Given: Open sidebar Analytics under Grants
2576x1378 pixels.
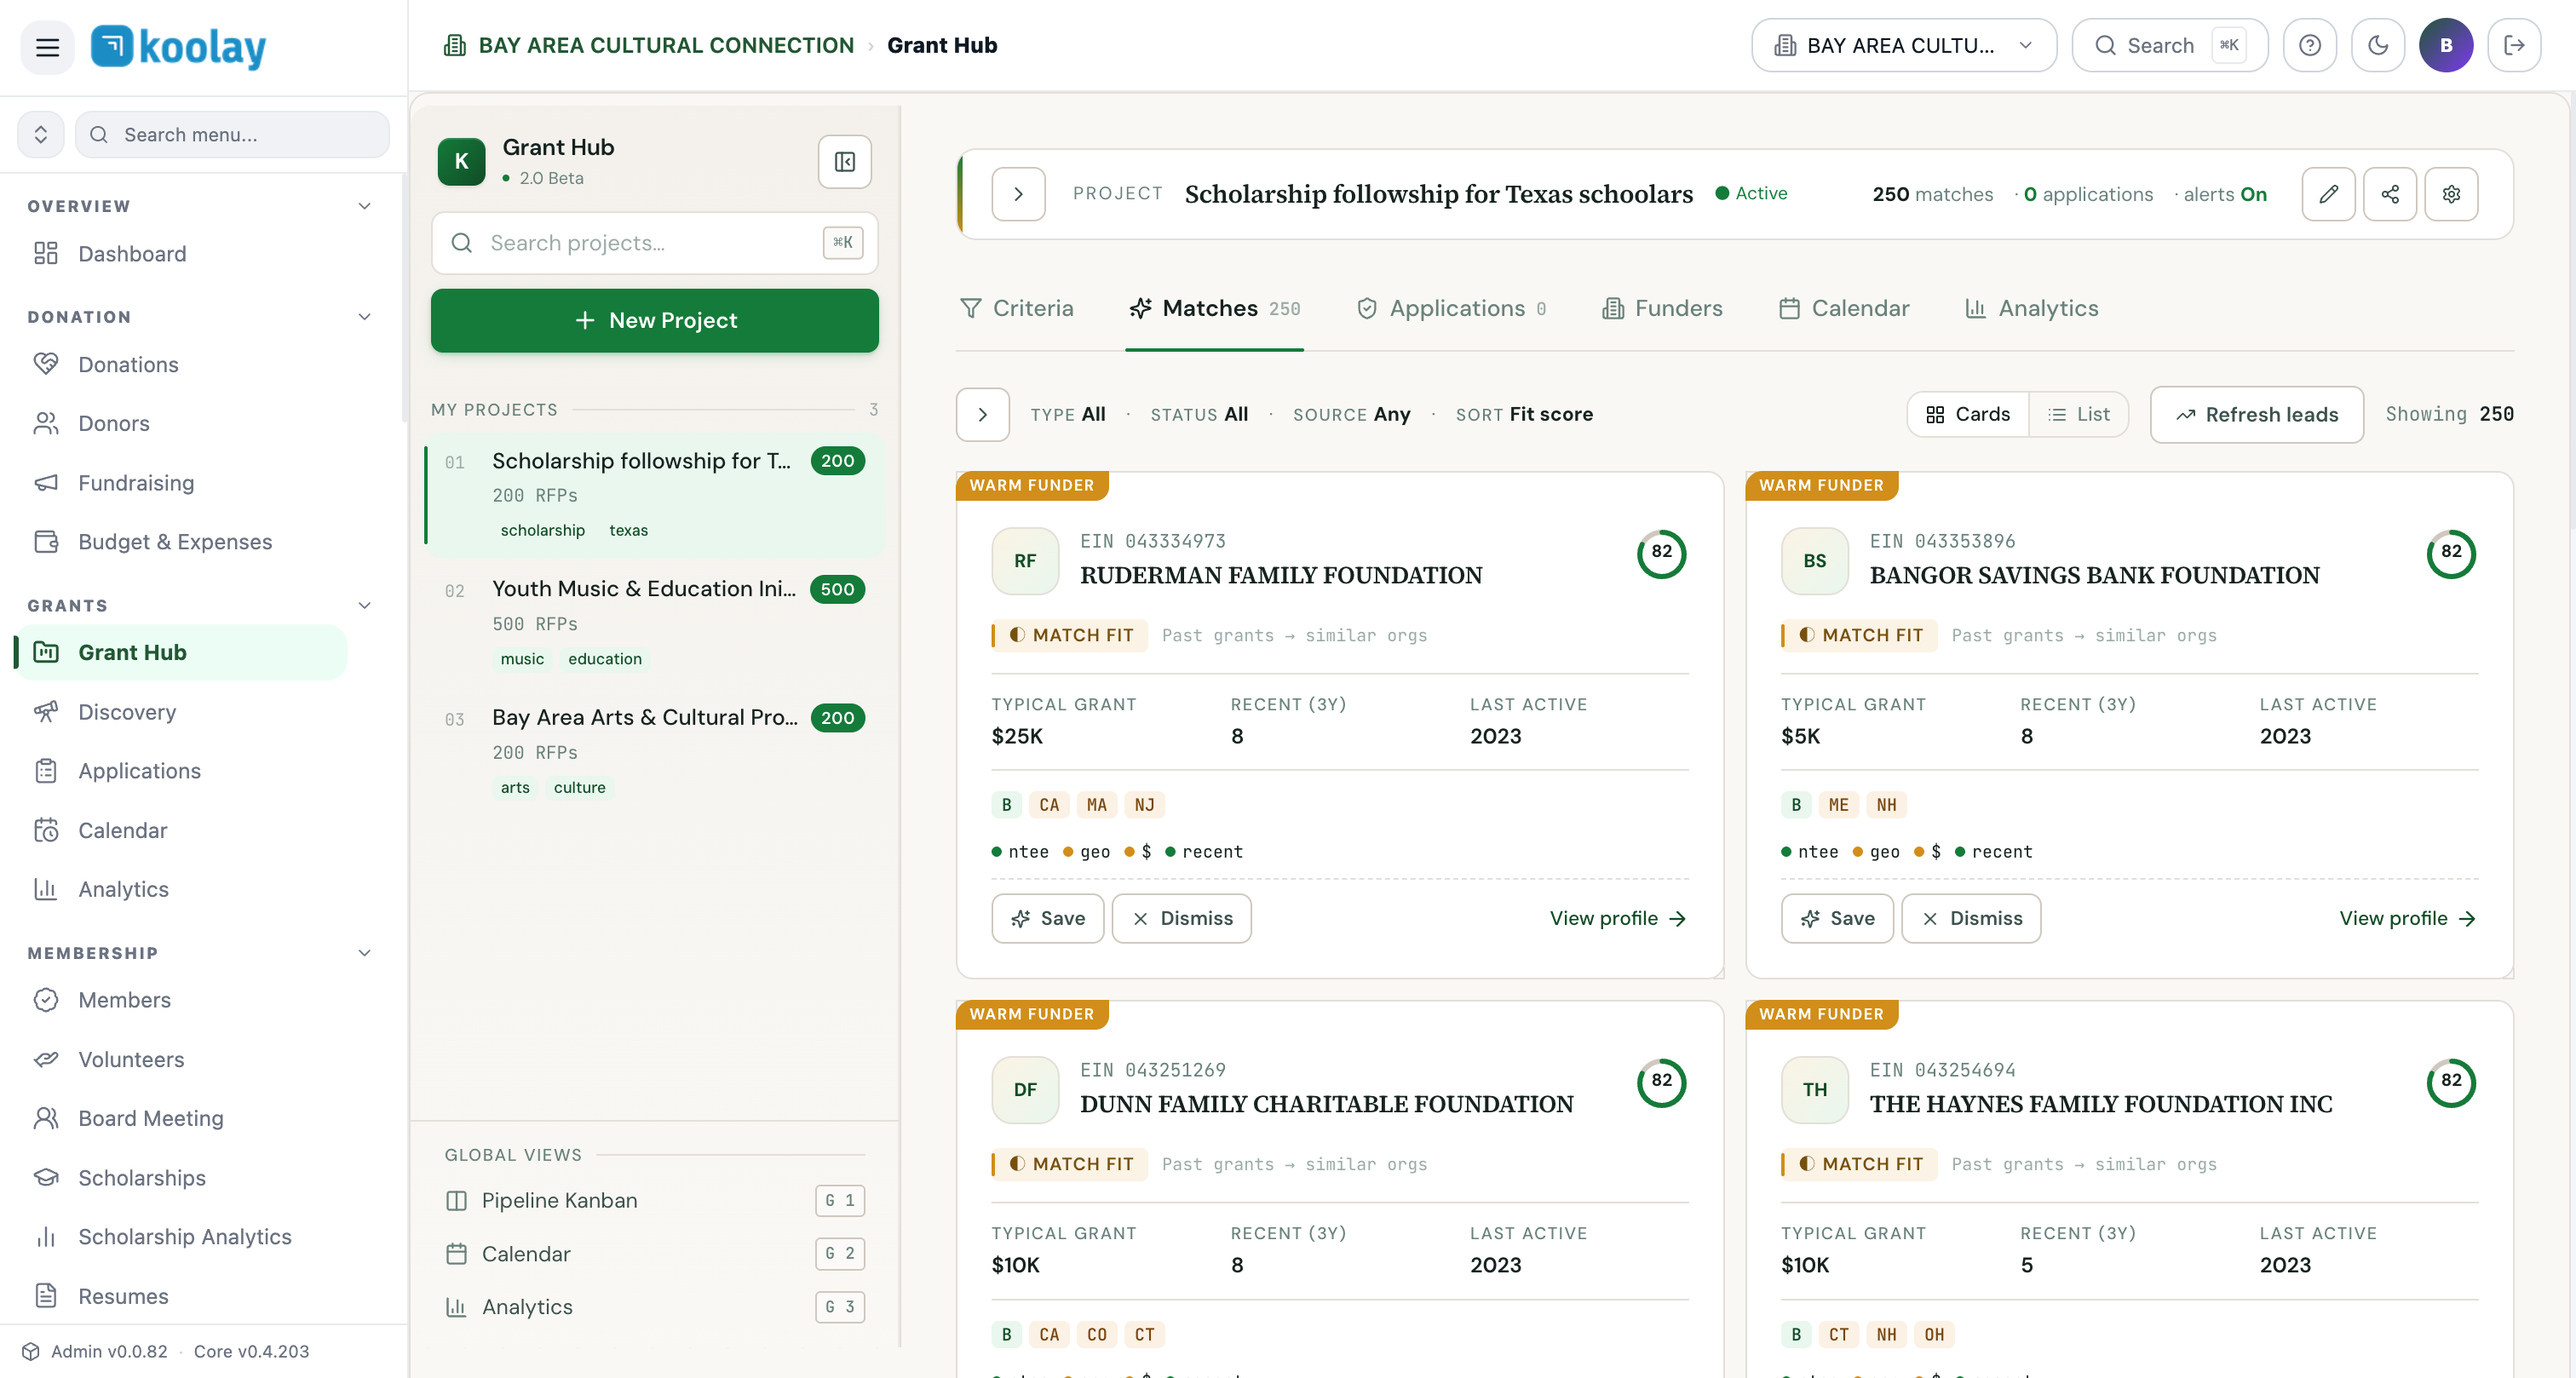Looking at the screenshot, I should point(182,889).
